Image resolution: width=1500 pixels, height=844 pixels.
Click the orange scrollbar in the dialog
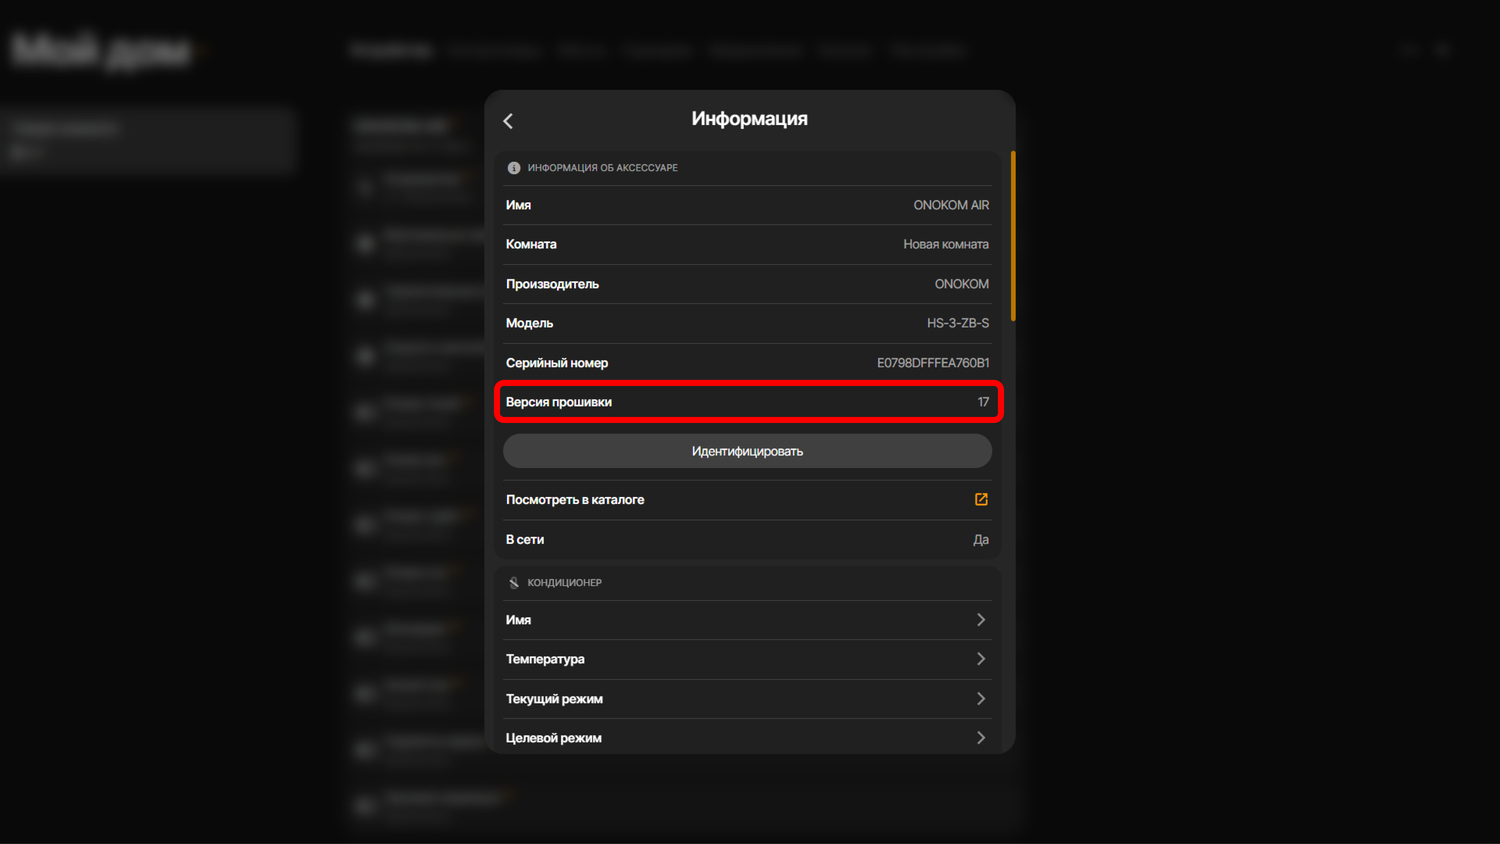[x=1013, y=236]
